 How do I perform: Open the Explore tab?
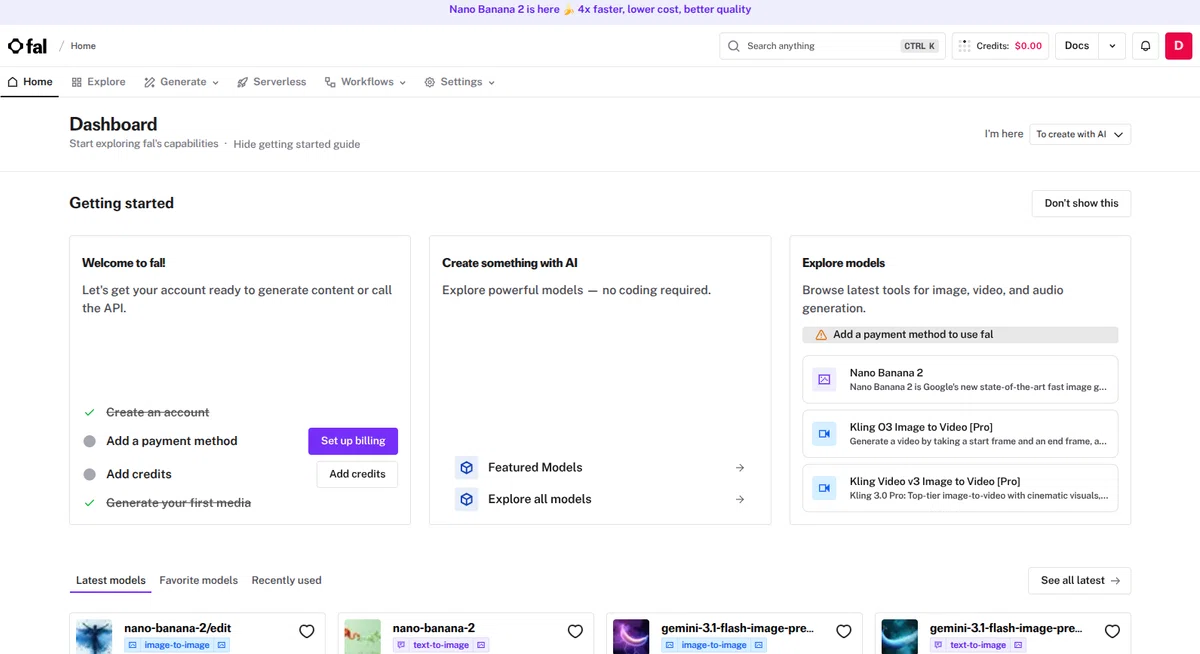pos(99,82)
